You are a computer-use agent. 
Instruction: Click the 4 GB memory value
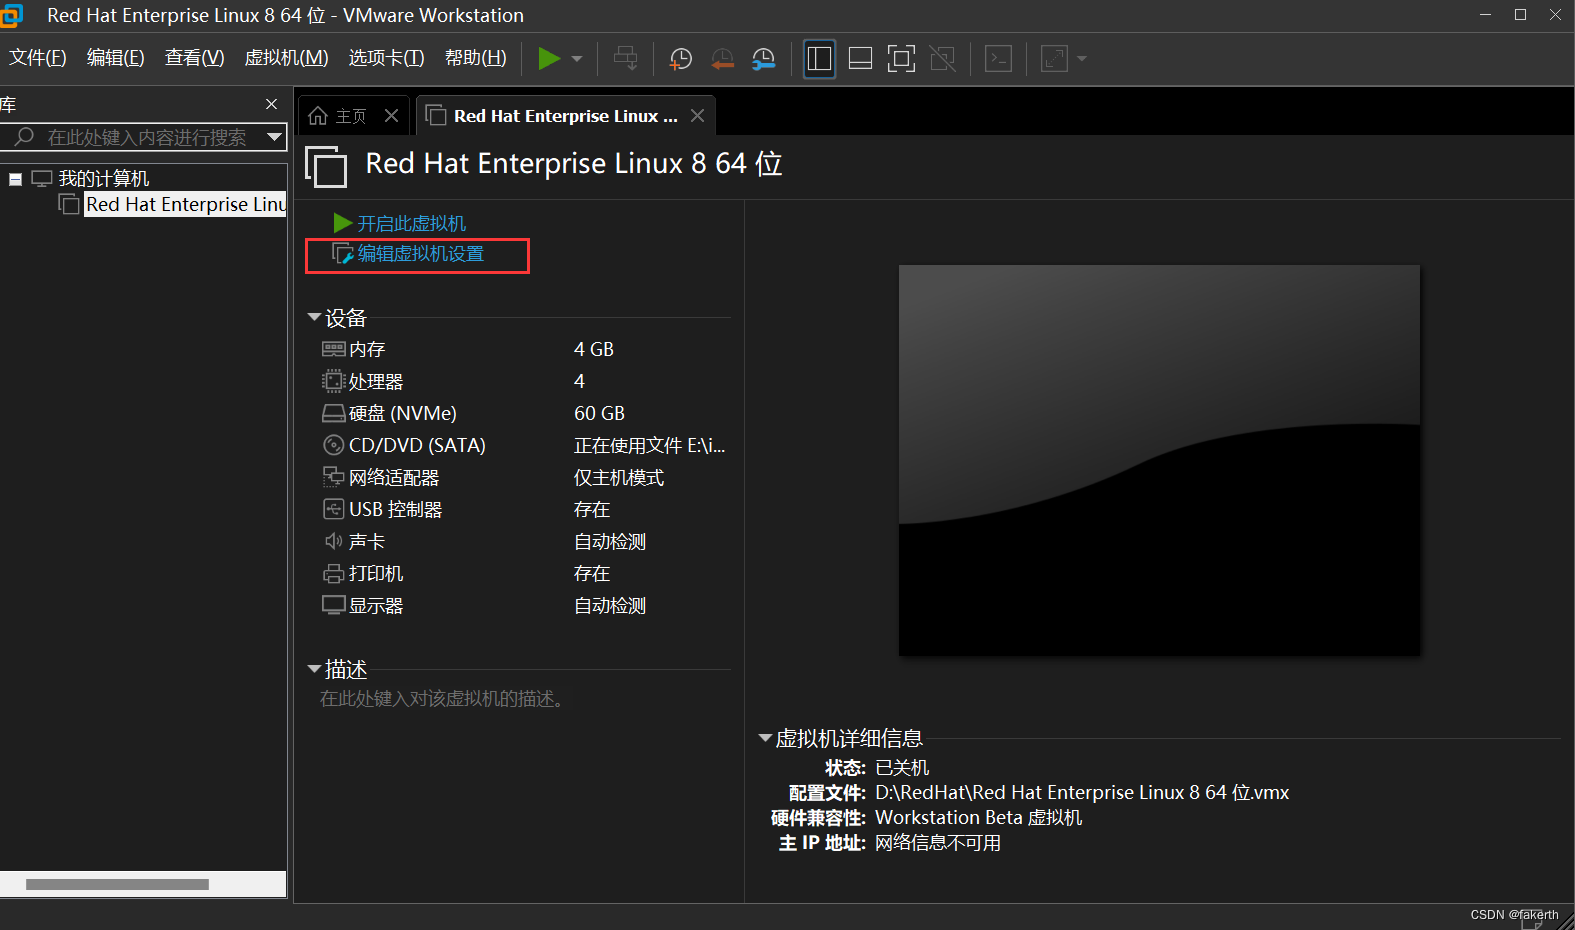(594, 349)
